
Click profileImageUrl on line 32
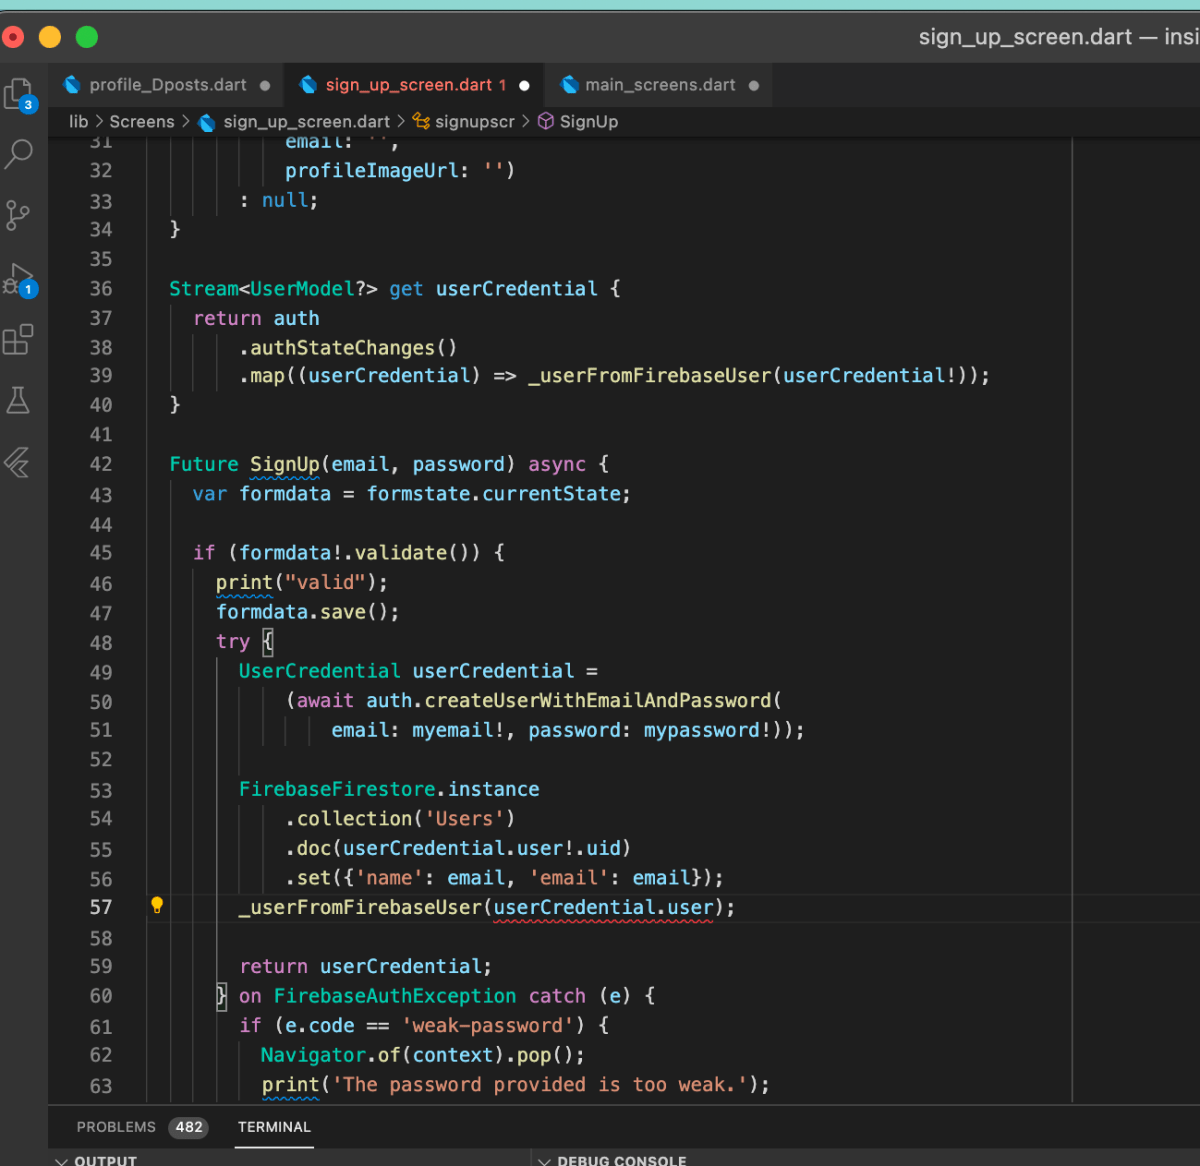(x=372, y=171)
